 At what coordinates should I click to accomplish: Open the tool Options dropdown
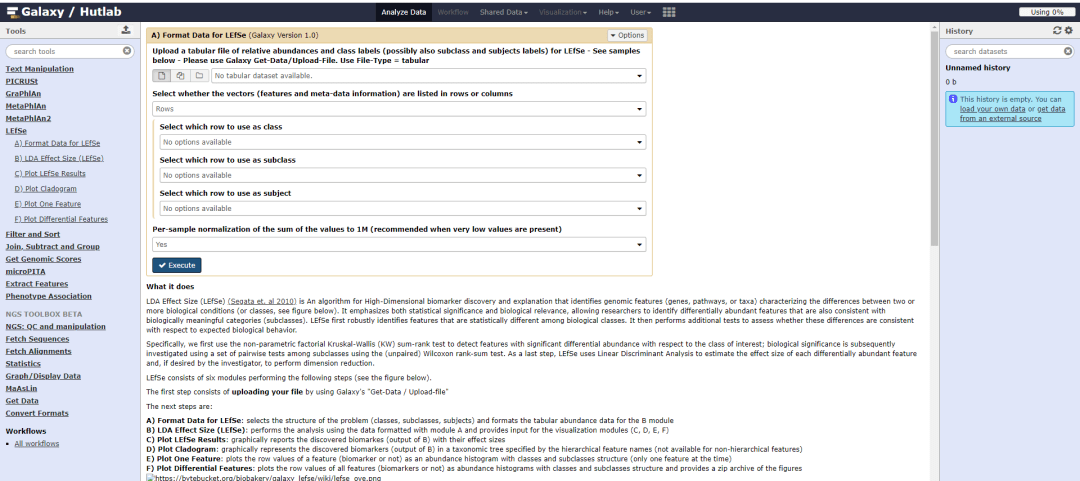(x=626, y=35)
